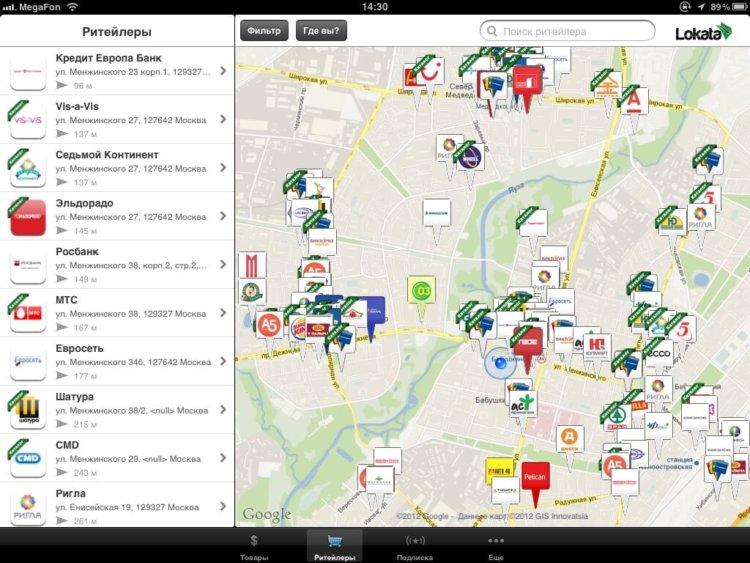Click the Кредит Европа Банк title
Image resolution: width=750 pixels, height=563 pixels.
pos(109,58)
